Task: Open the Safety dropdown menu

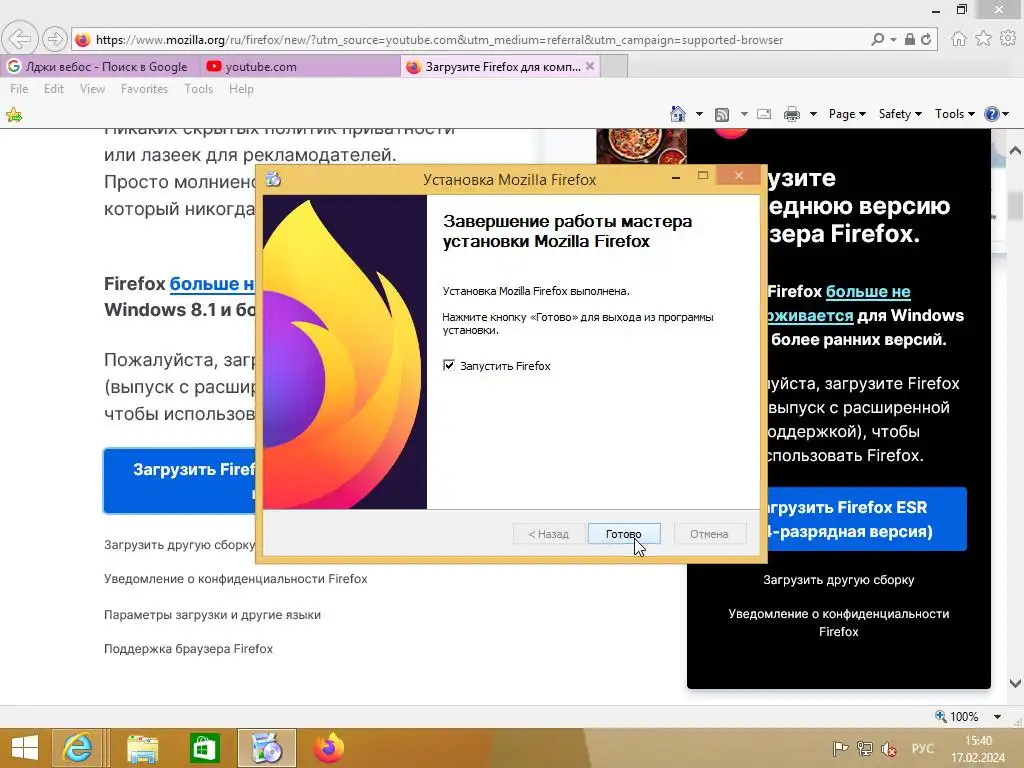Action: click(x=900, y=114)
